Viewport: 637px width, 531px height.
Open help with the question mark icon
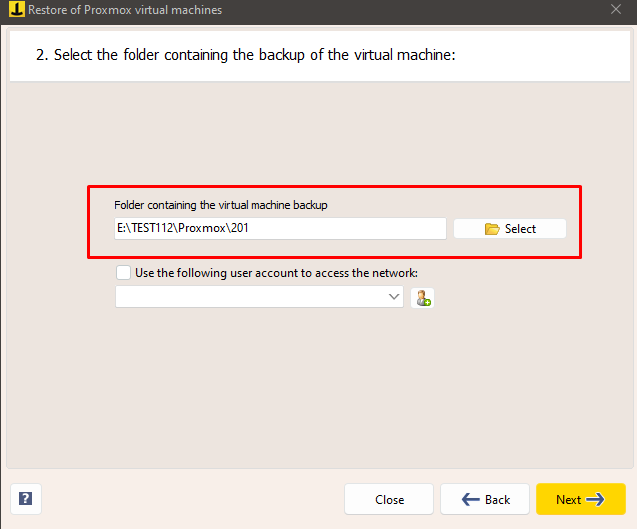coord(25,499)
